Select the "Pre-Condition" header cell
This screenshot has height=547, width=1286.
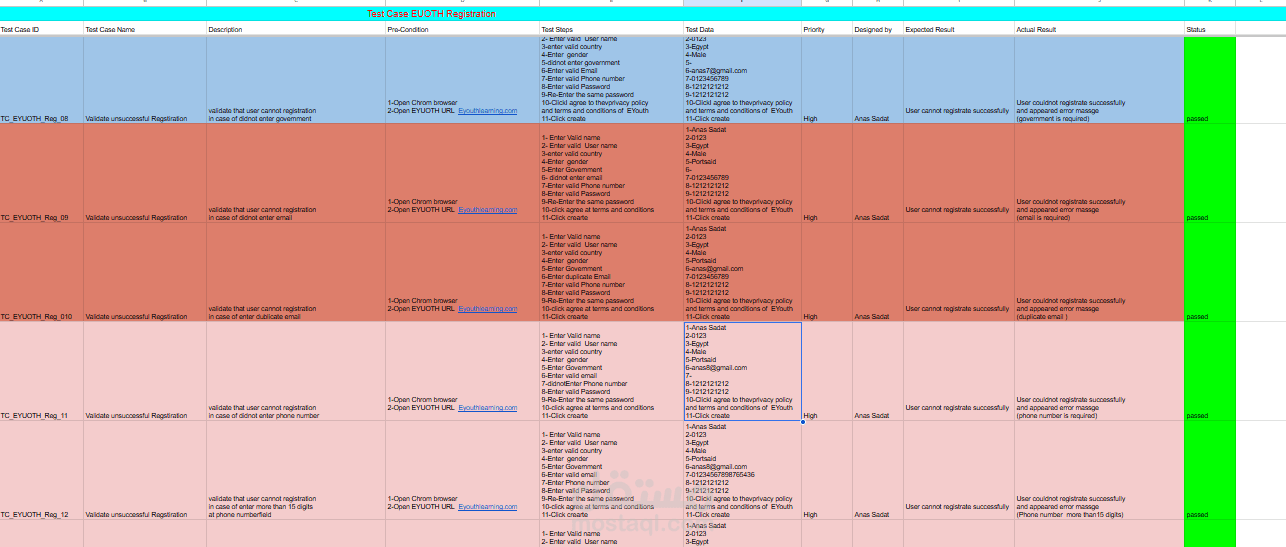461,30
